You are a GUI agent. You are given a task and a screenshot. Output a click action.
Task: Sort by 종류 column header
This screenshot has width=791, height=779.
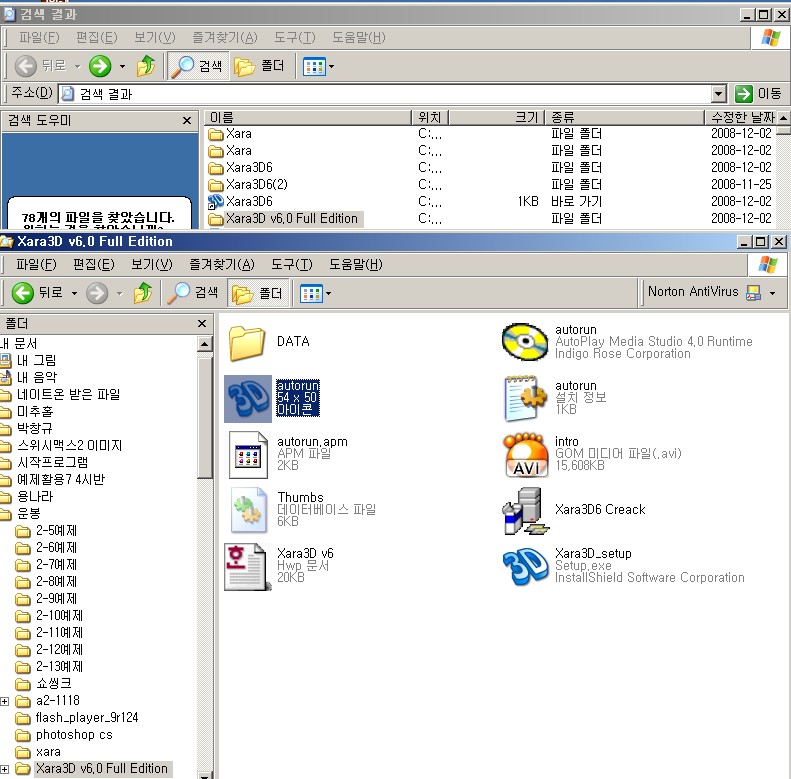click(x=625, y=118)
